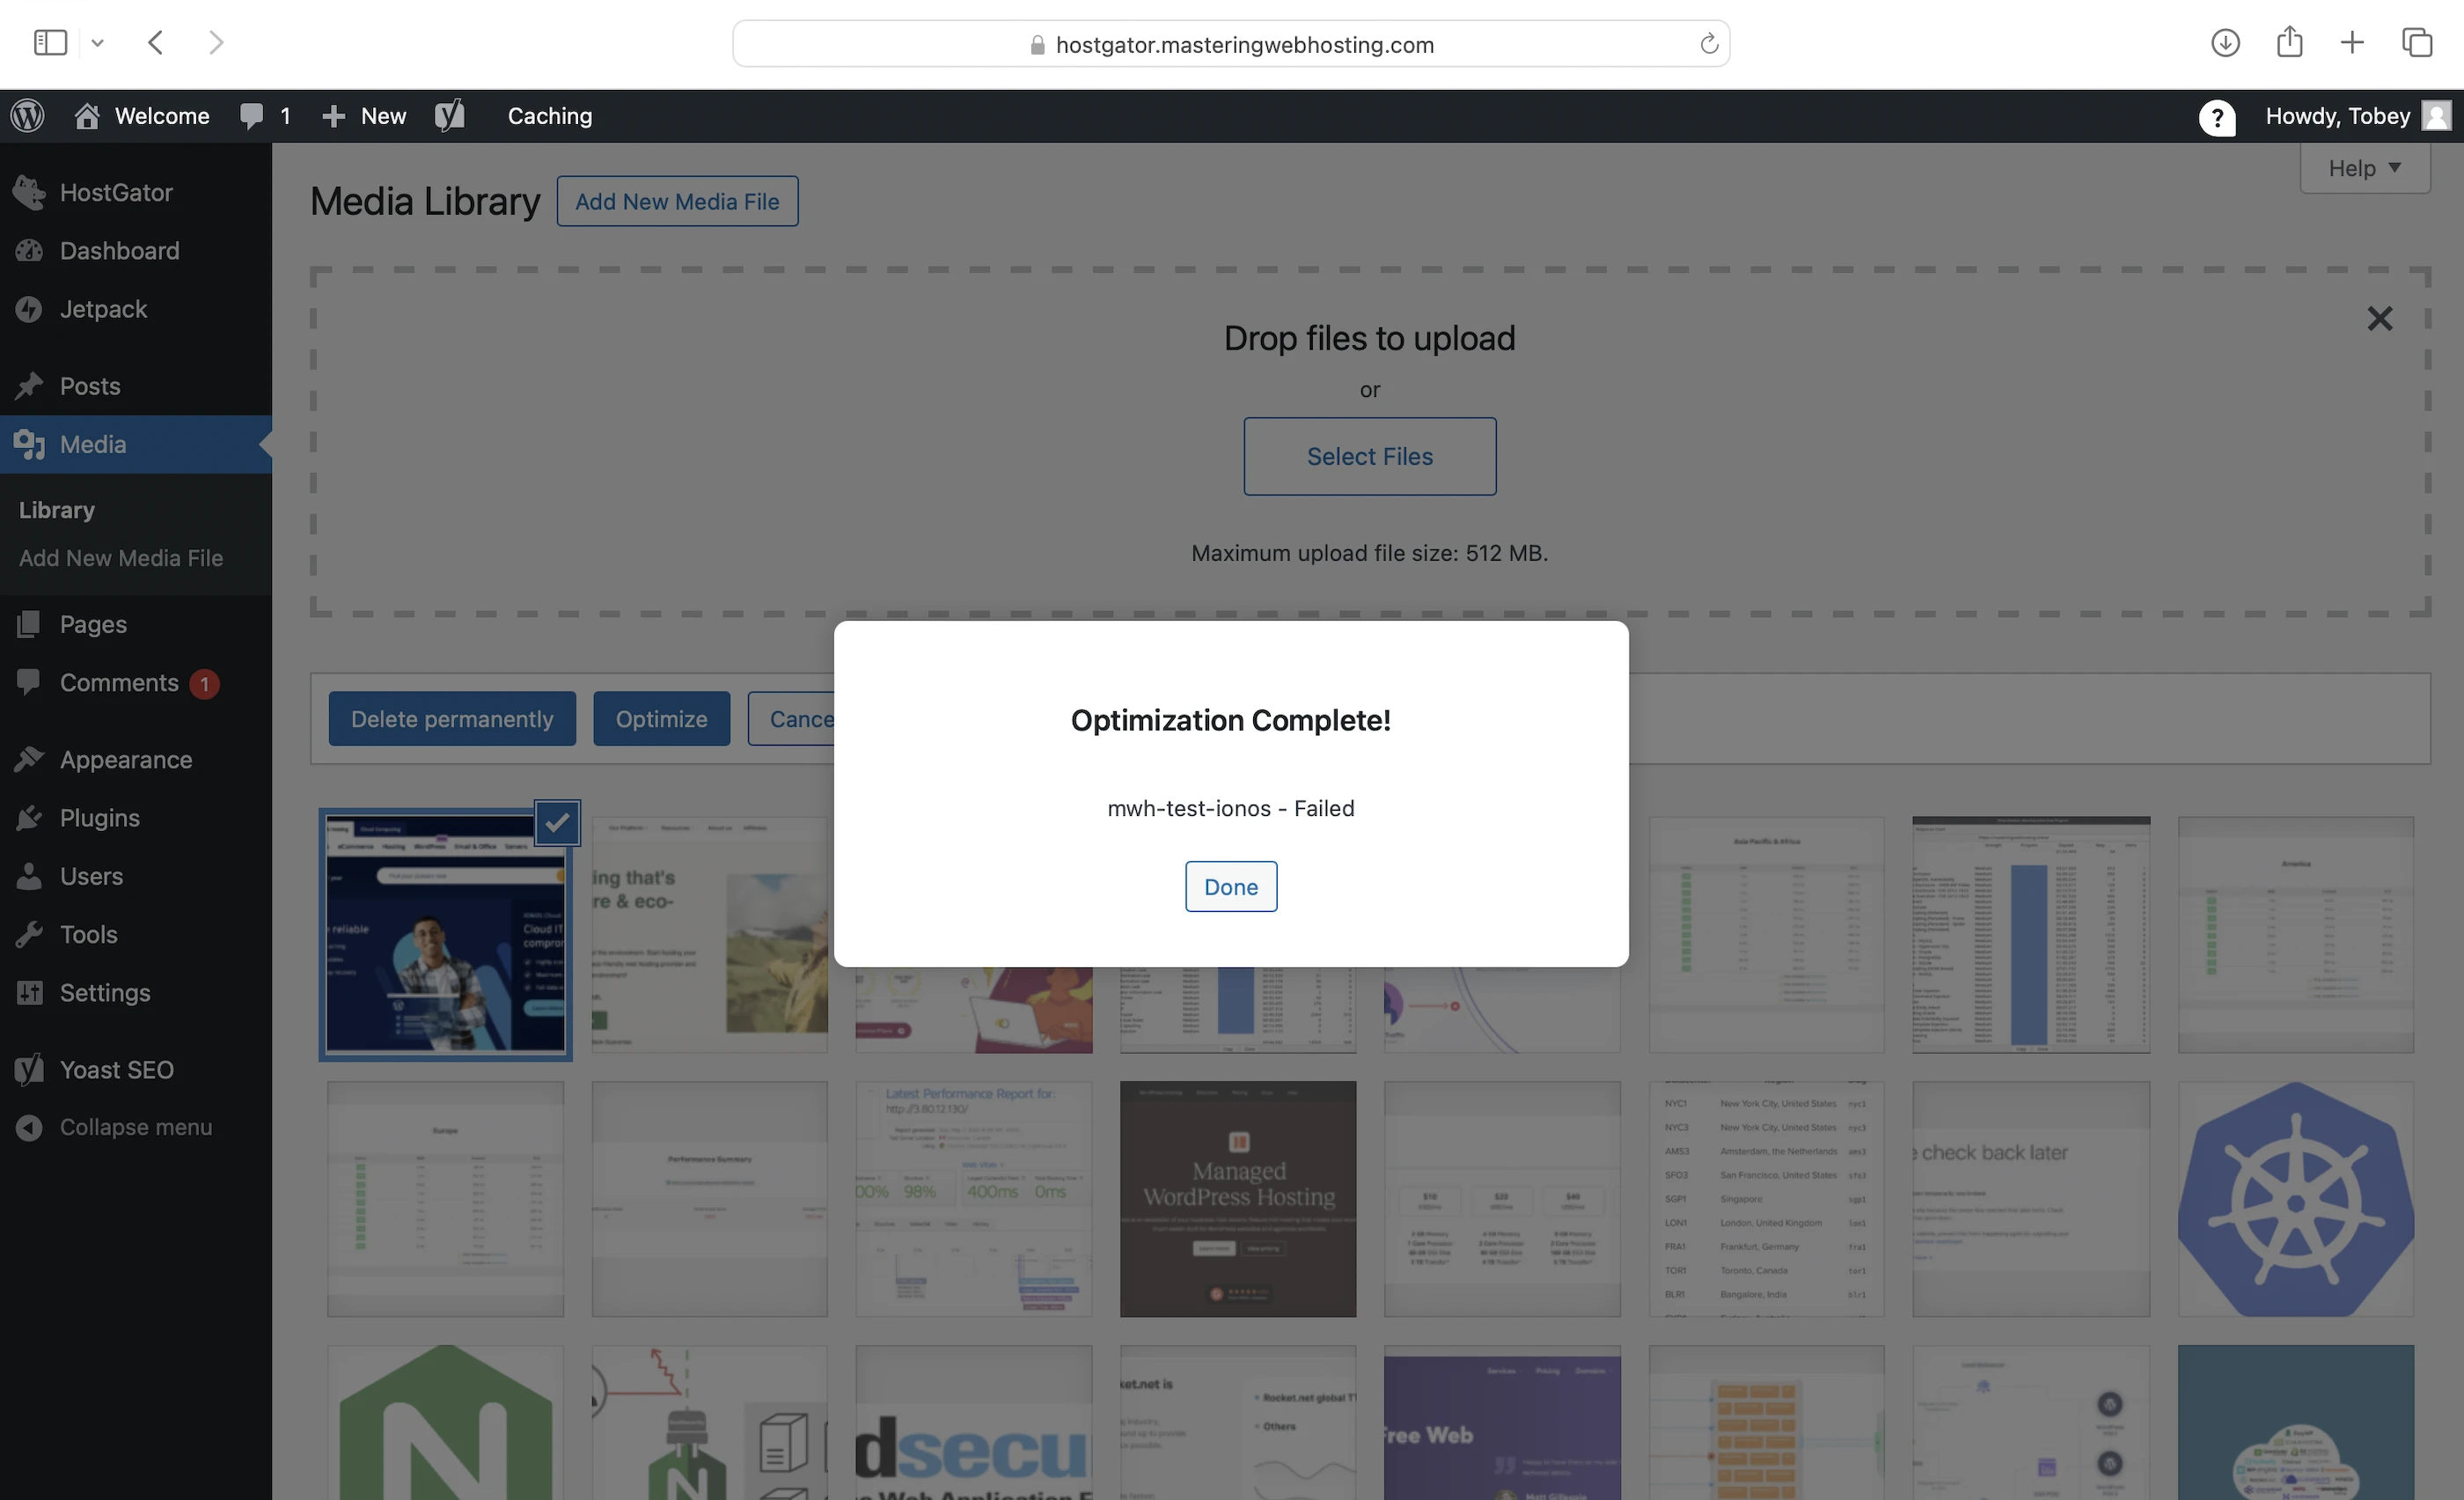This screenshot has width=2464, height=1500.
Task: Click Safari's share icon
Action: coord(2289,43)
